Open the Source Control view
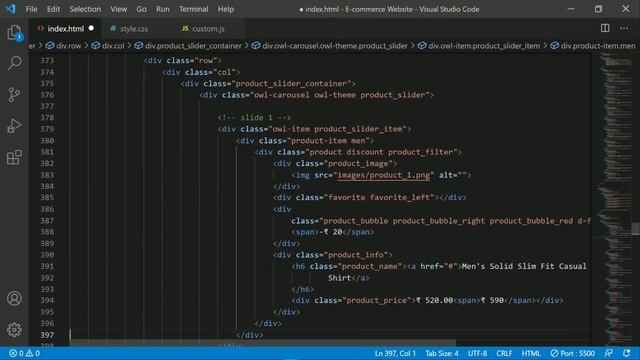Screen dimensions: 640x360 (14, 95)
